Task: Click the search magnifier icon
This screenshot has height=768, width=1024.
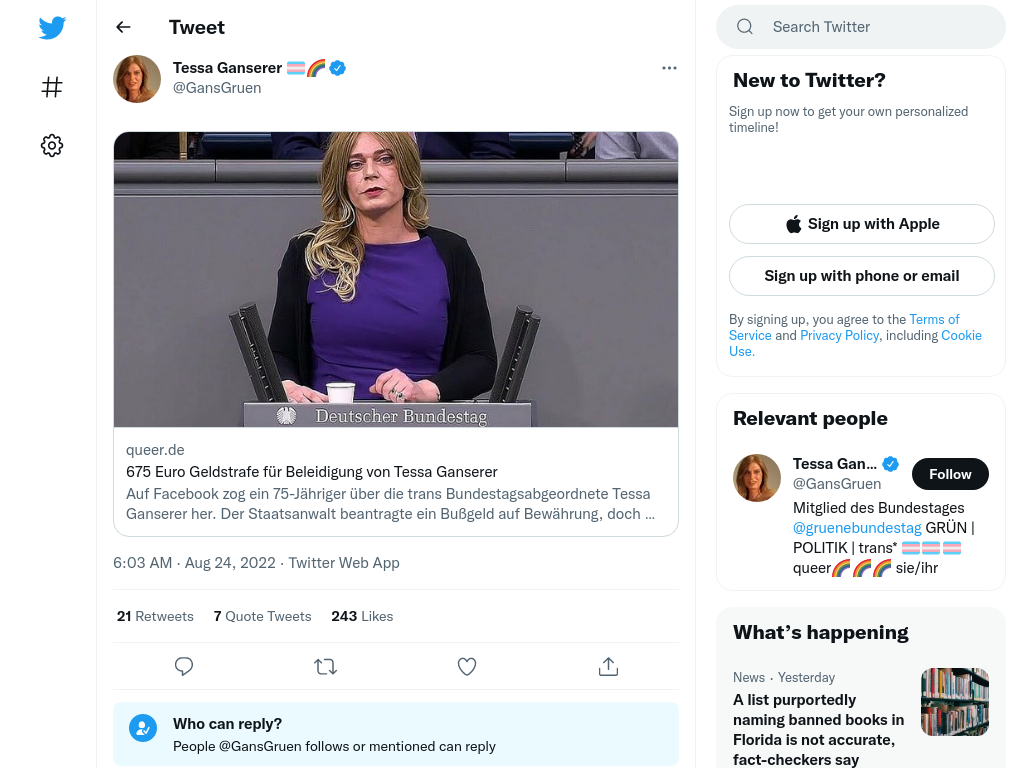Action: (x=744, y=27)
